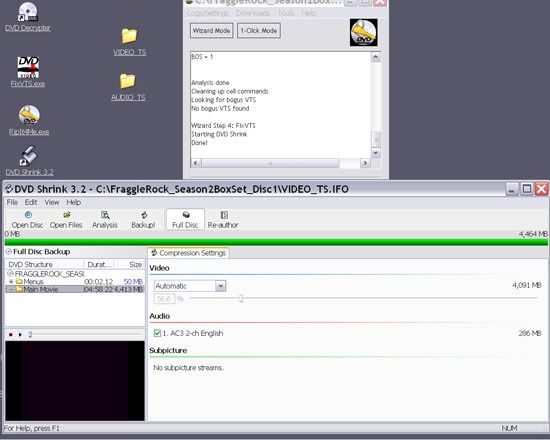
Task: Click the 1-Click Mode button in RipIt4Me
Action: pos(259,31)
